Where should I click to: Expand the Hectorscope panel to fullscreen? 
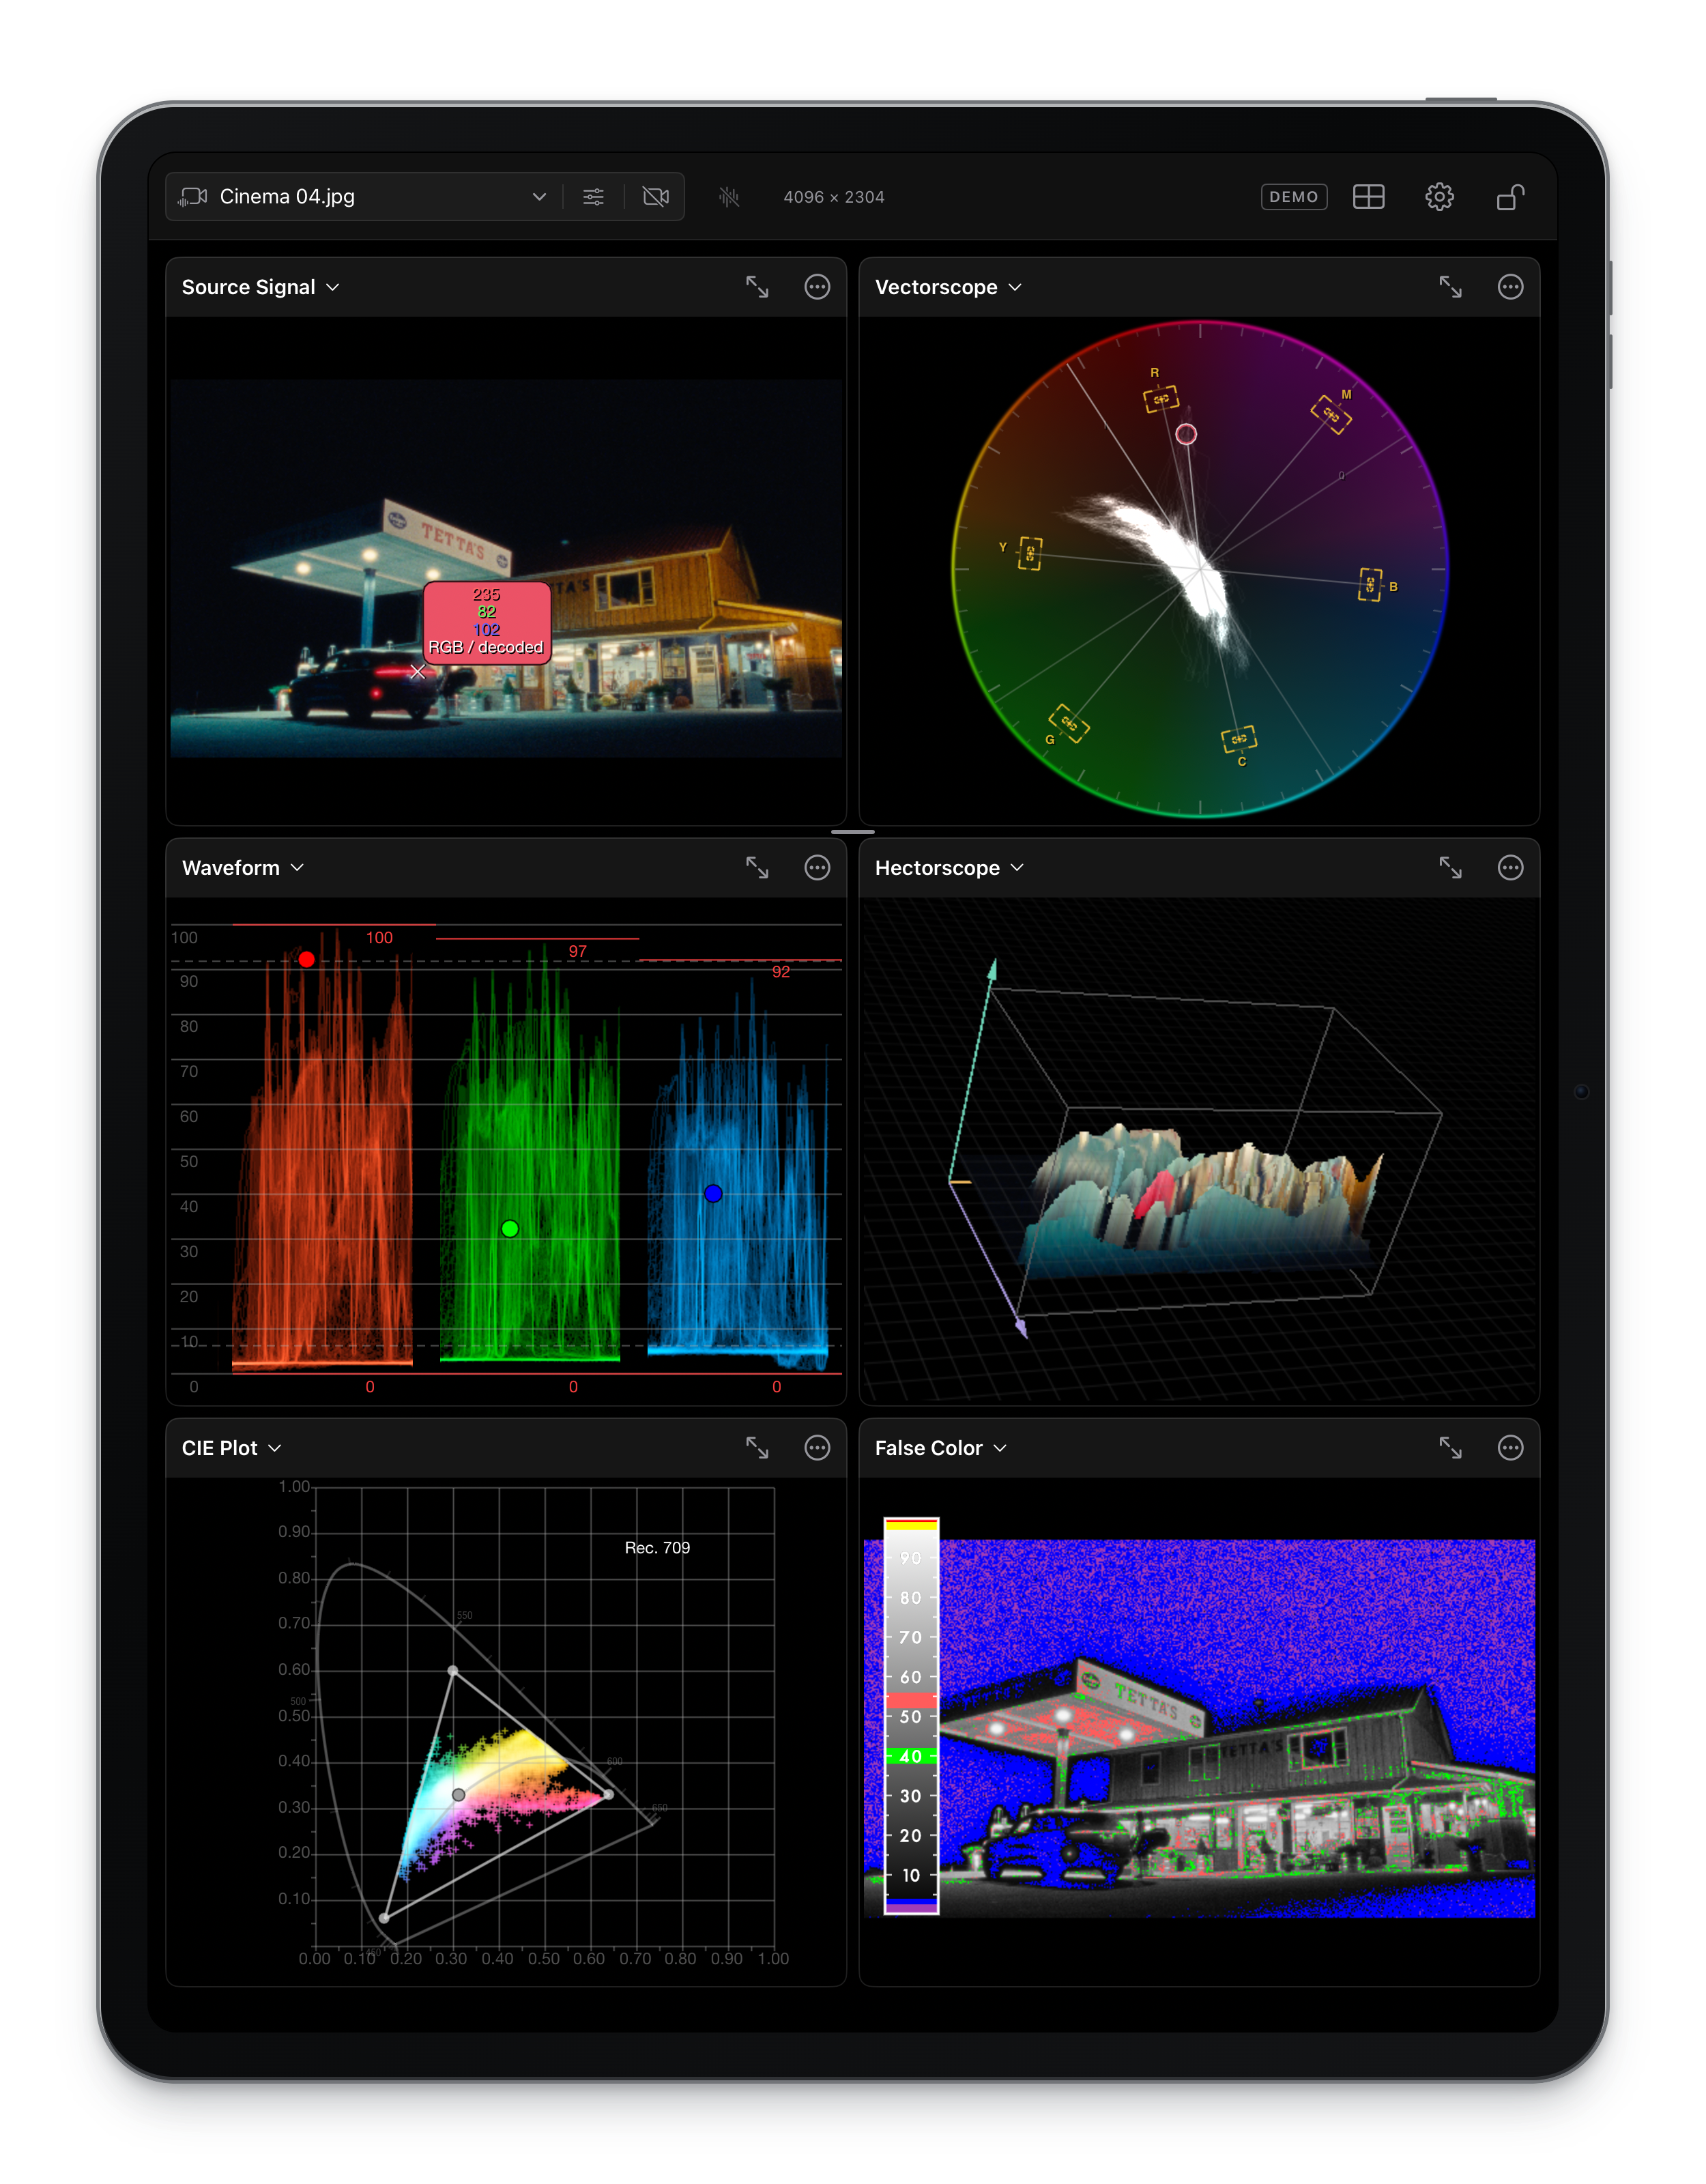1450,868
